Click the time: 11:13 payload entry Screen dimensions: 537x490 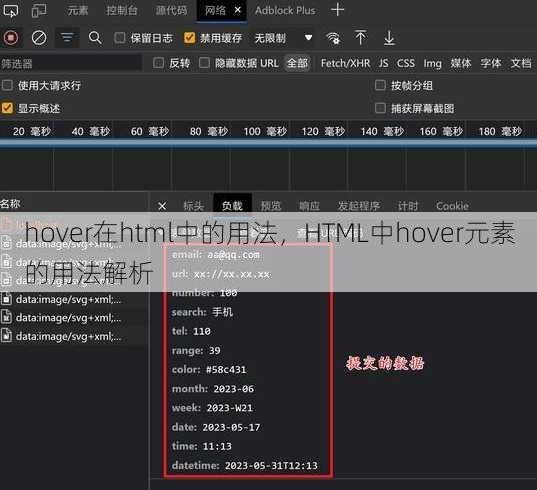tap(202, 446)
